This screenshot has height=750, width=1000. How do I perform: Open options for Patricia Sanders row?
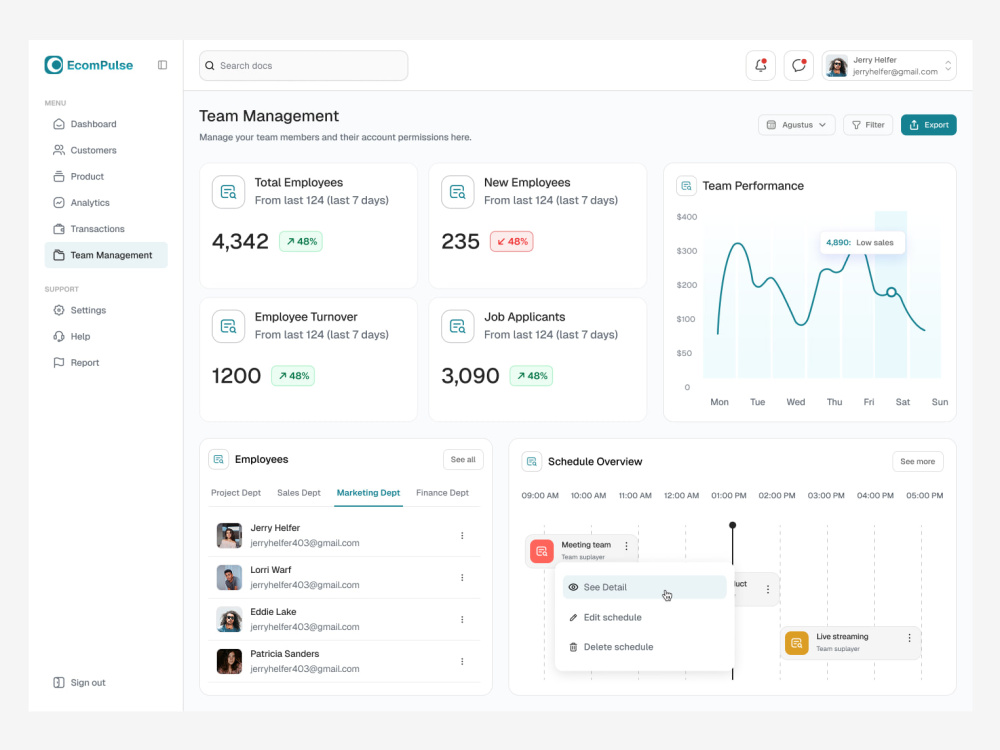pos(462,662)
